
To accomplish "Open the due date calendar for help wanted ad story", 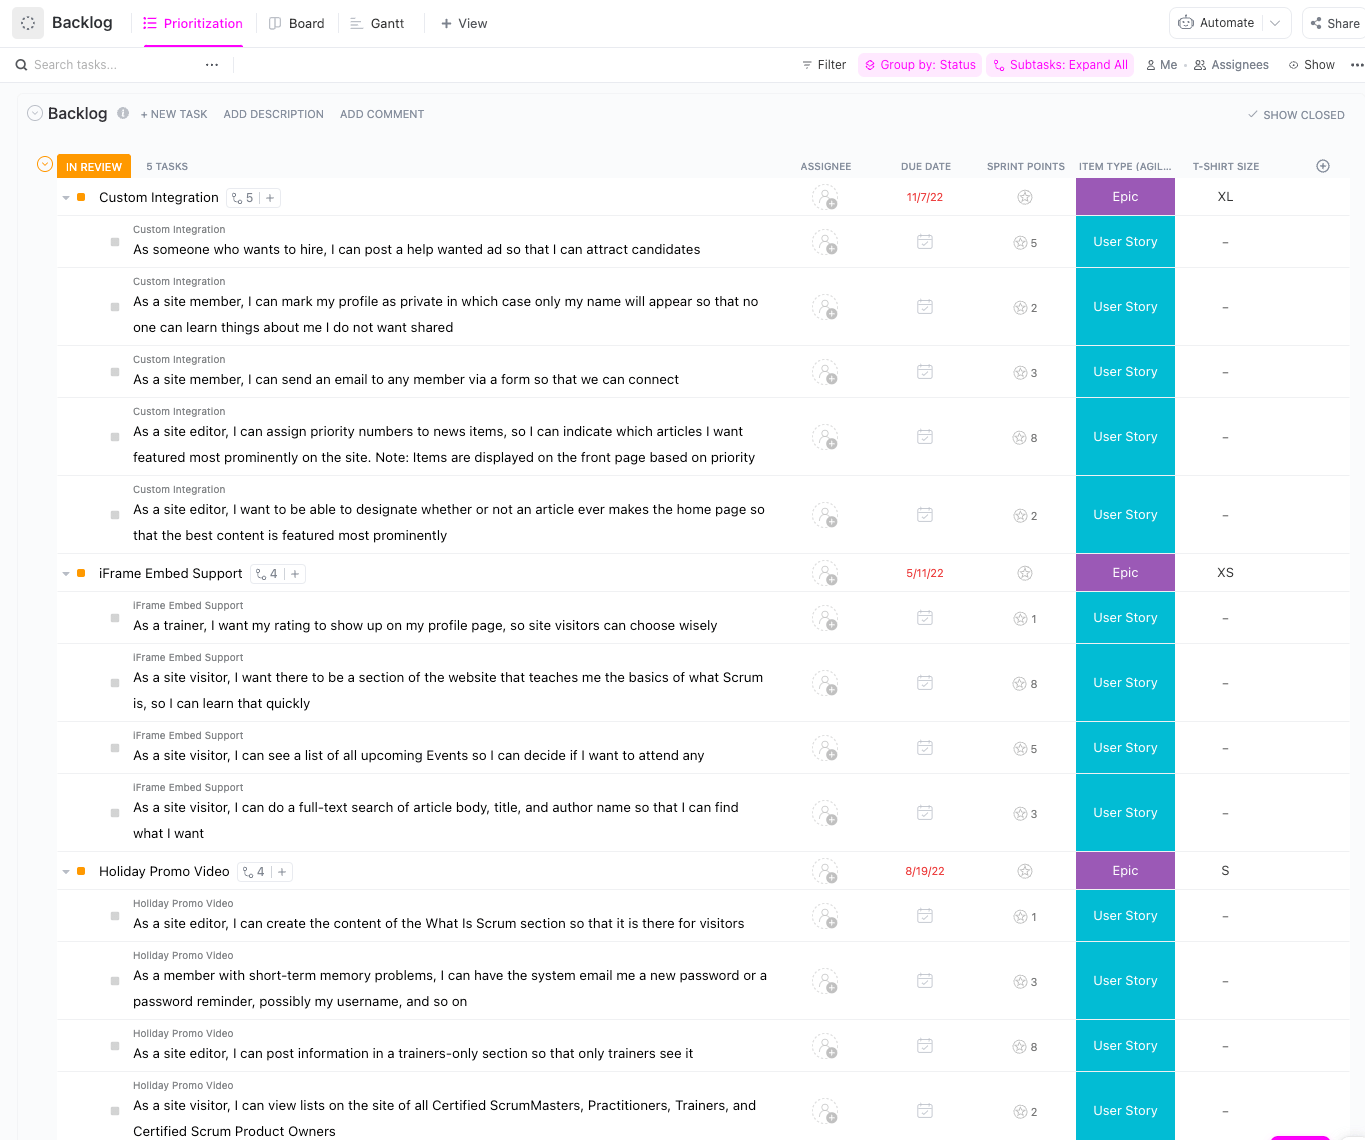I will [x=925, y=242].
